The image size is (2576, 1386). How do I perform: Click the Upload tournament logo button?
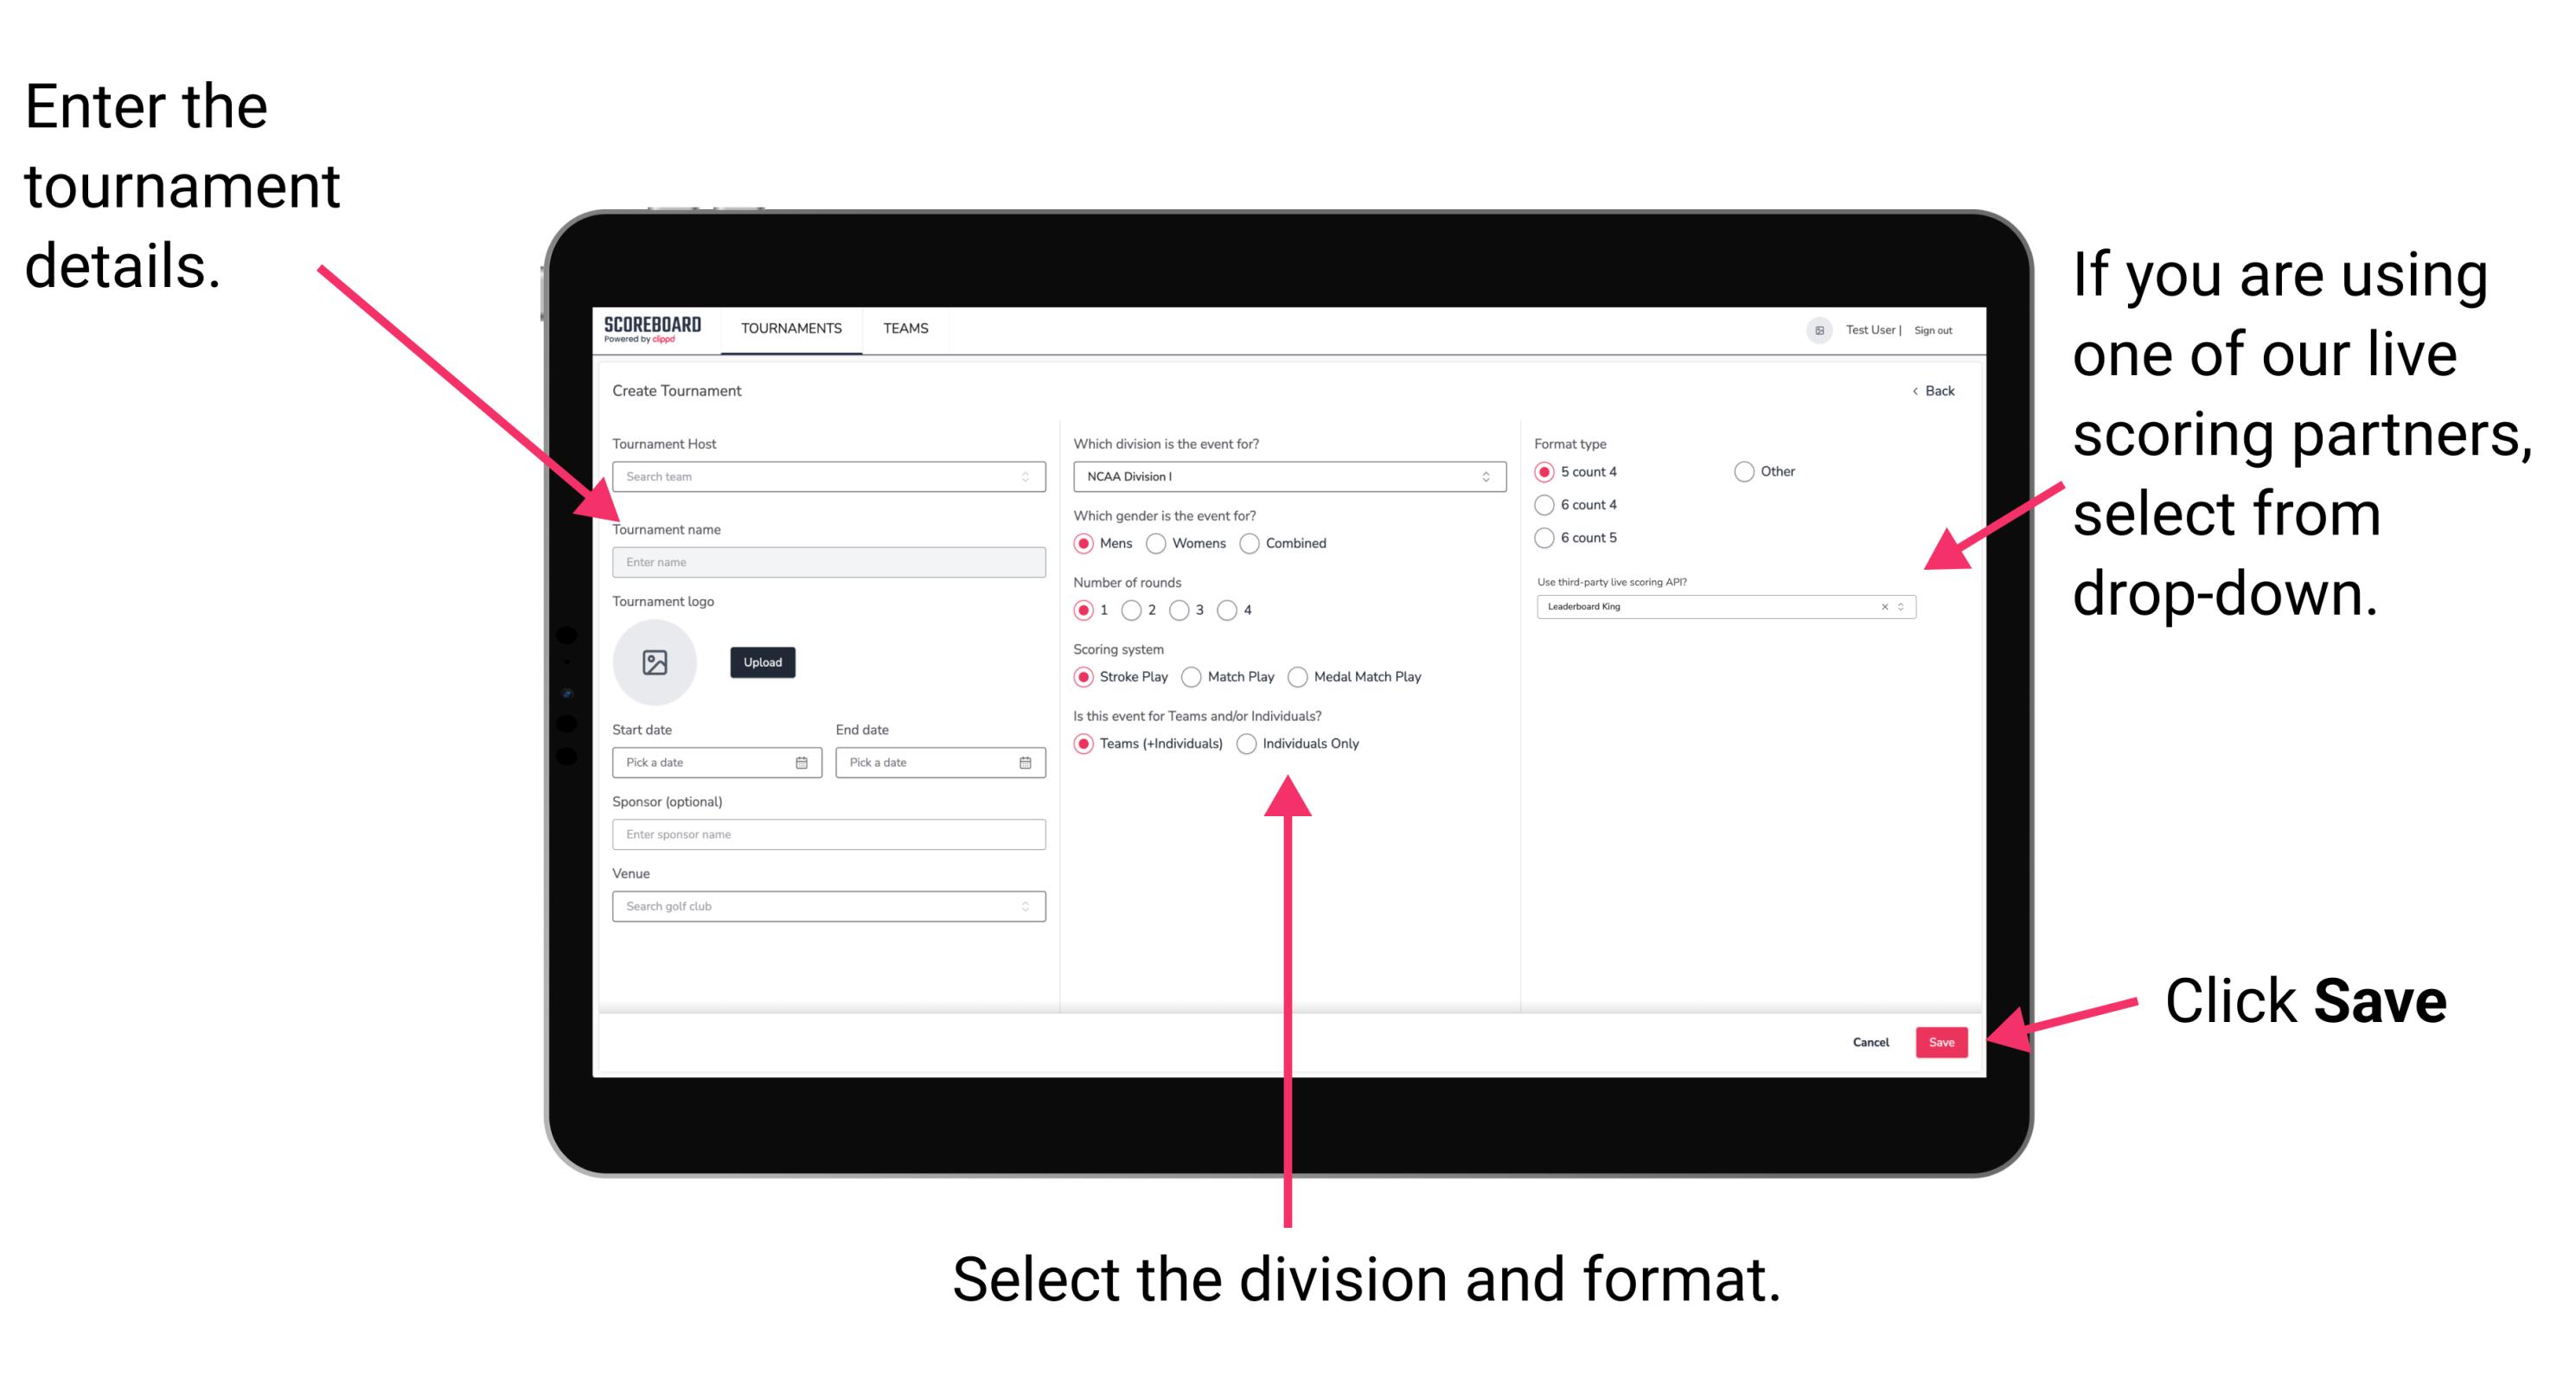click(x=761, y=662)
